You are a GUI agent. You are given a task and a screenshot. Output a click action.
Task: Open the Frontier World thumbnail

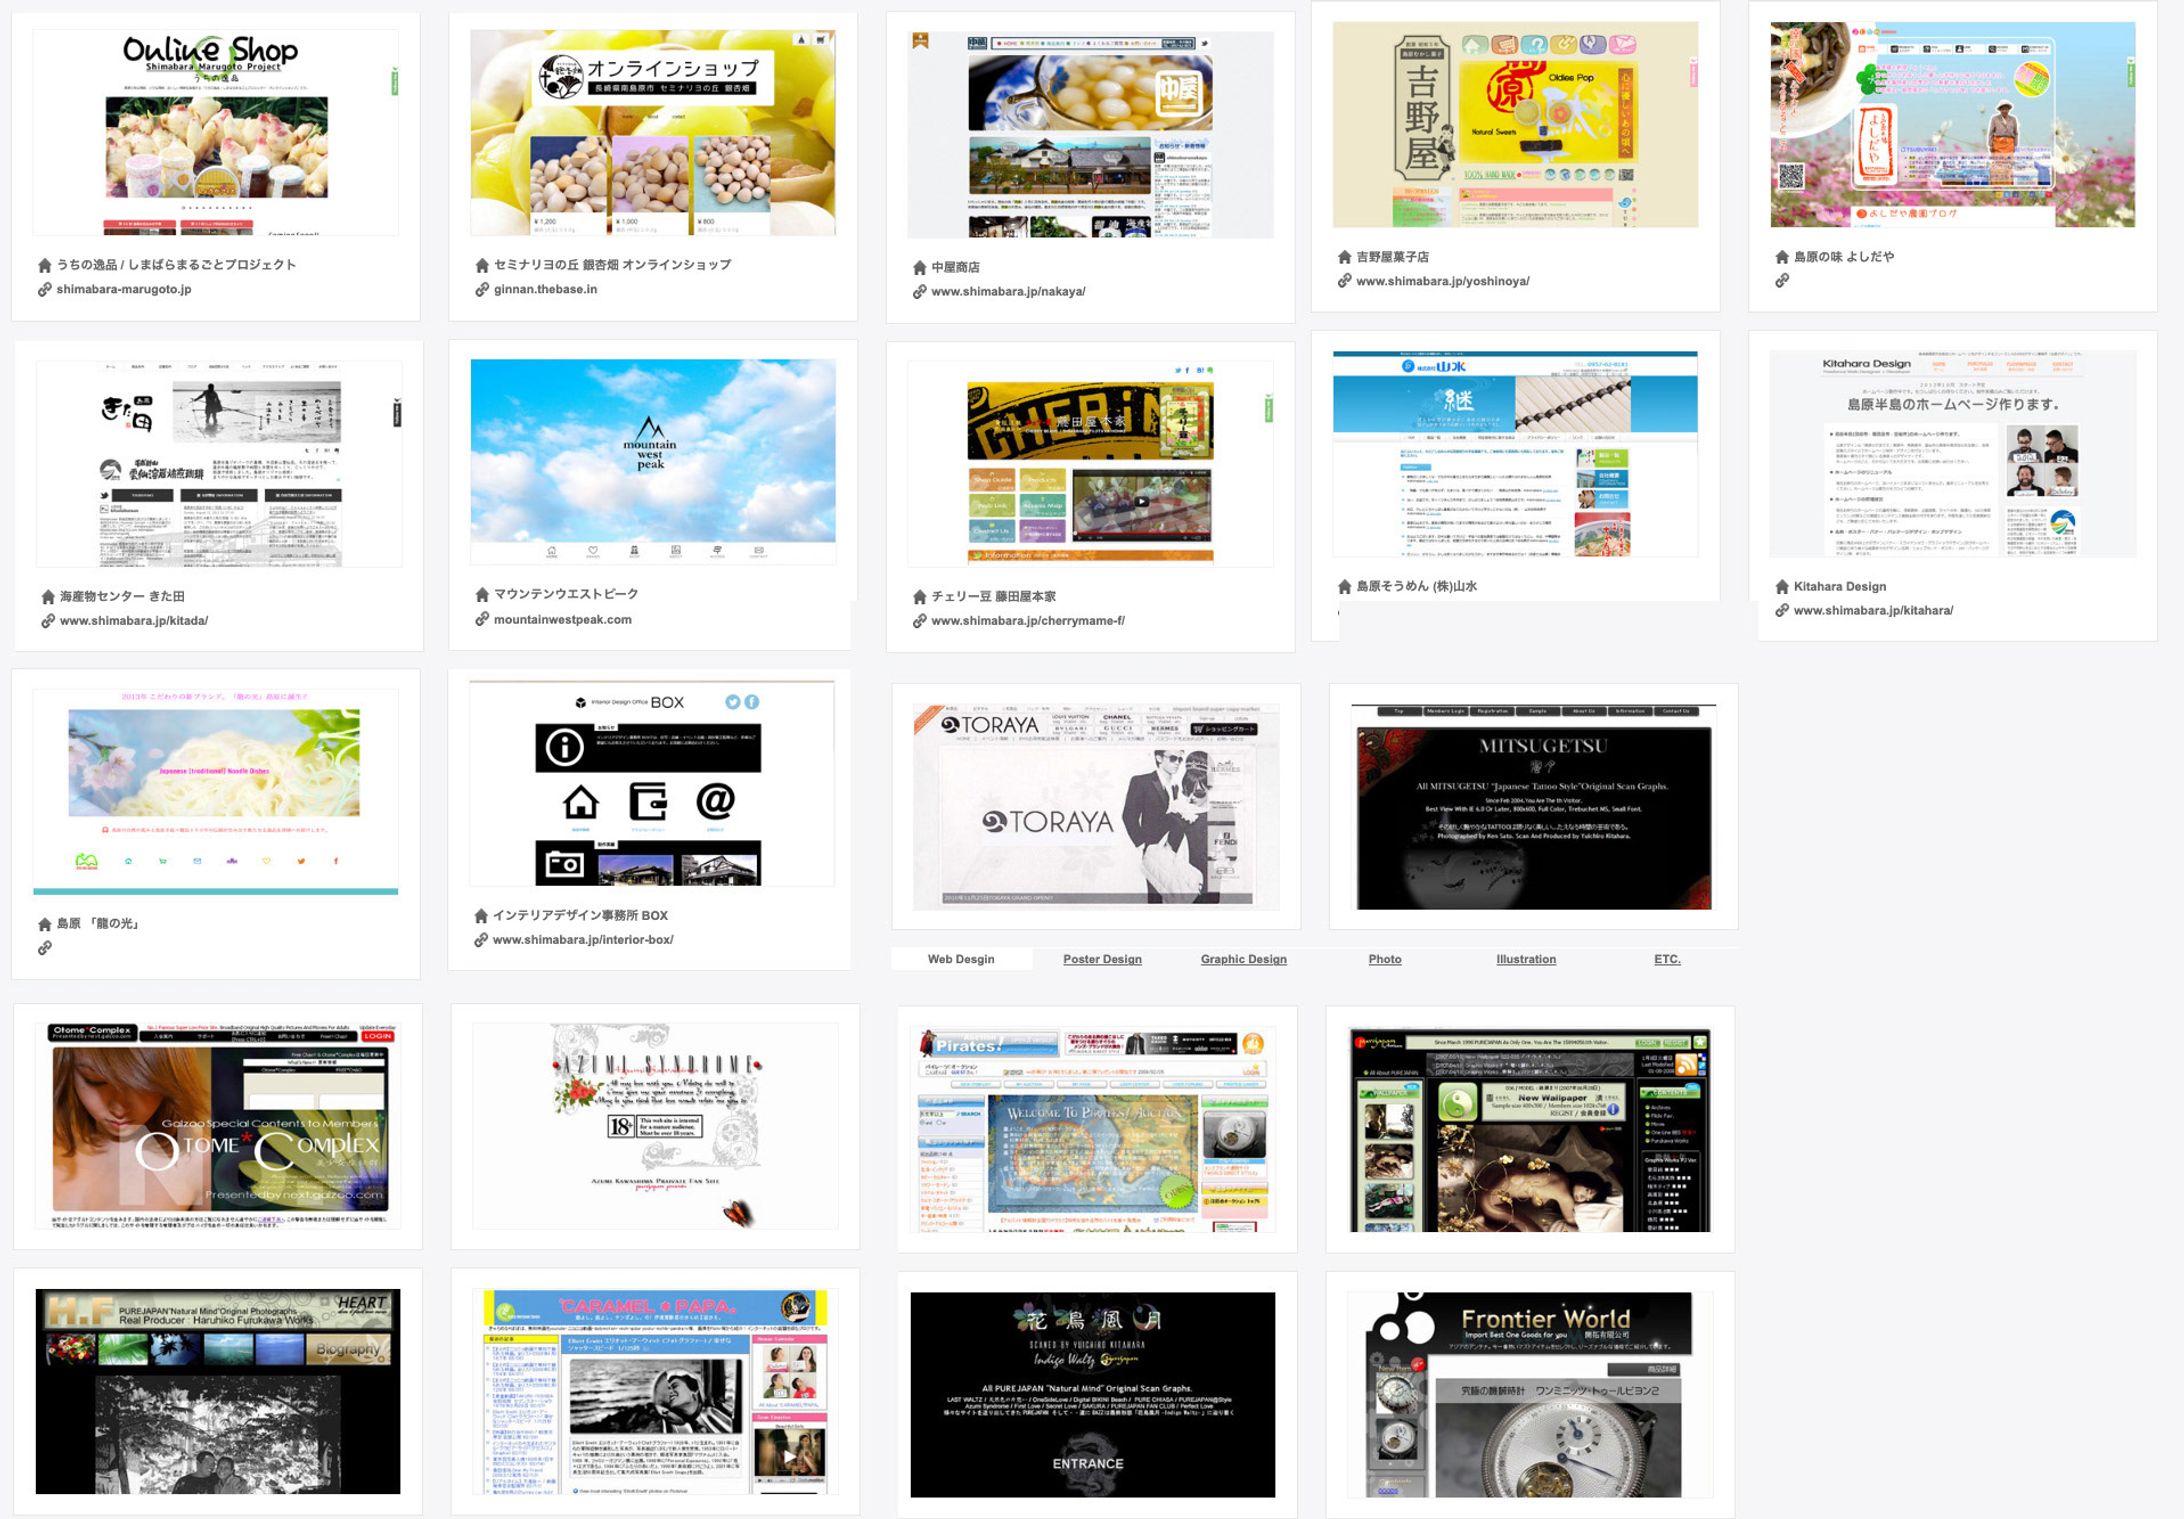click(1530, 1395)
